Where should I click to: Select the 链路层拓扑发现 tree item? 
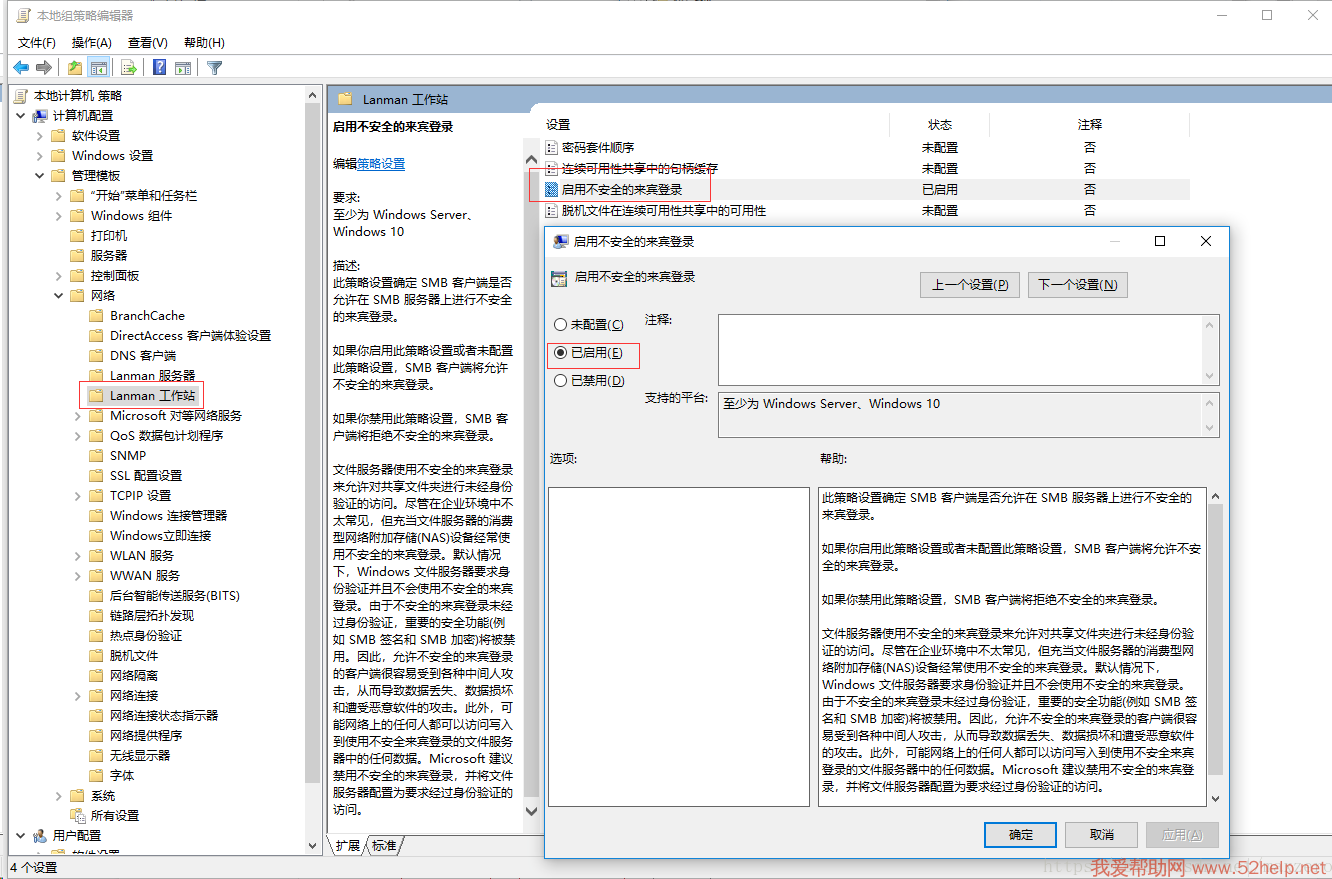coord(152,615)
